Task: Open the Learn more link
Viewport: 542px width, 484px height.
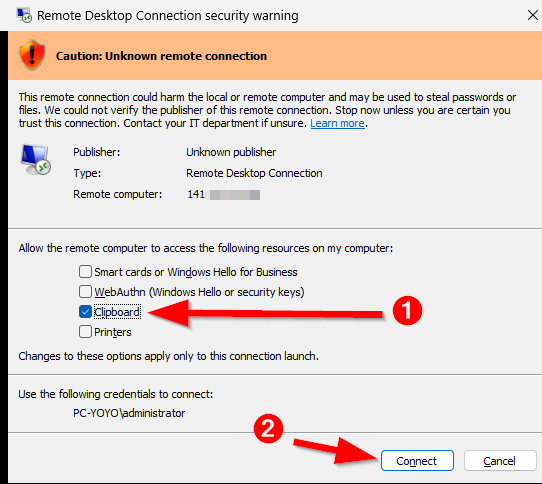Action: point(337,123)
